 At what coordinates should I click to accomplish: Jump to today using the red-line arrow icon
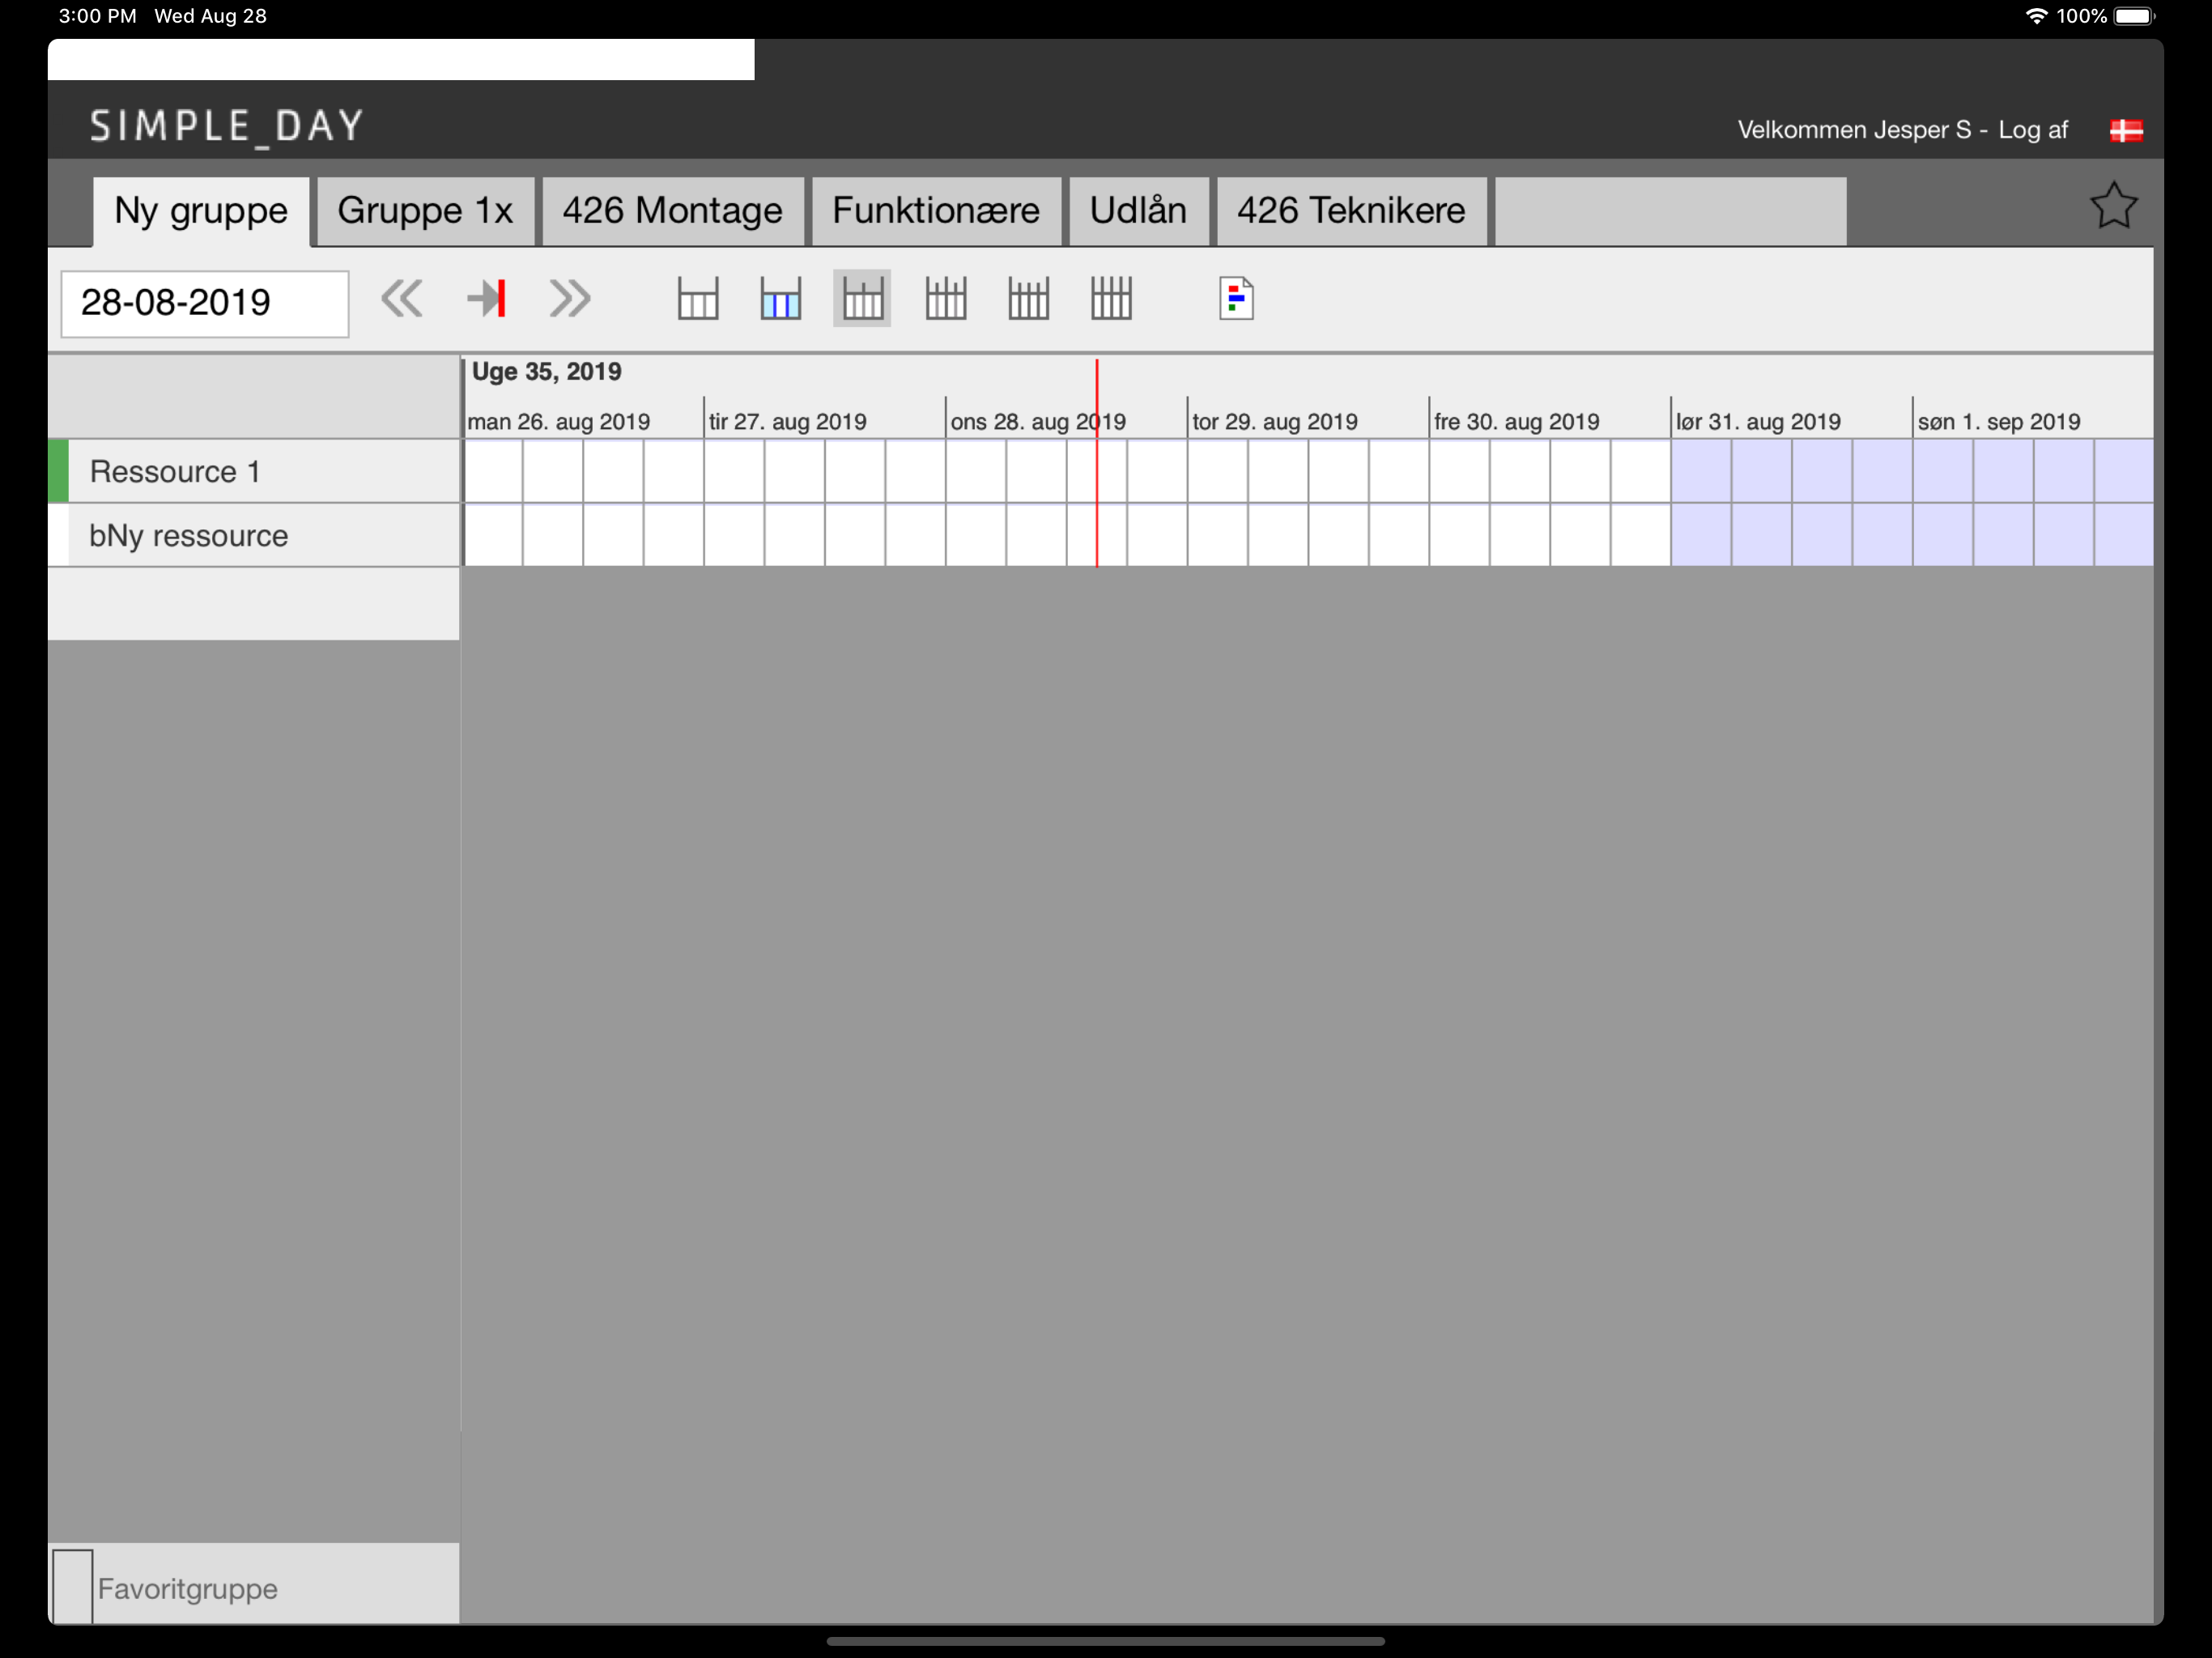[487, 299]
